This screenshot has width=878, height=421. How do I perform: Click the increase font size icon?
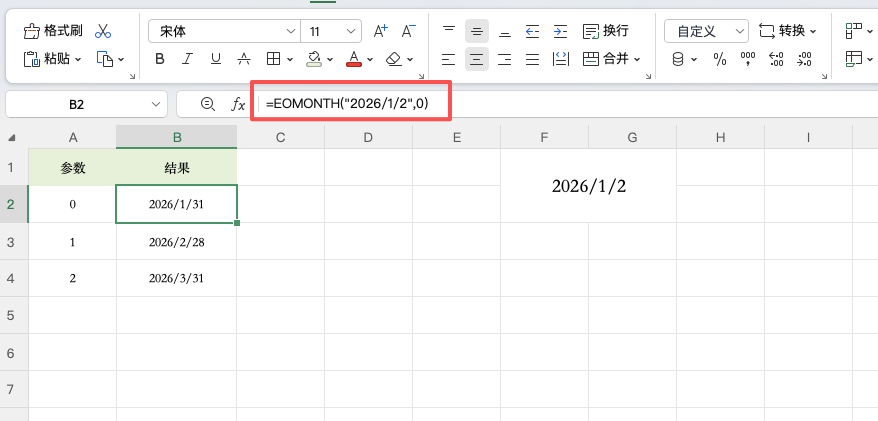pyautogui.click(x=380, y=31)
